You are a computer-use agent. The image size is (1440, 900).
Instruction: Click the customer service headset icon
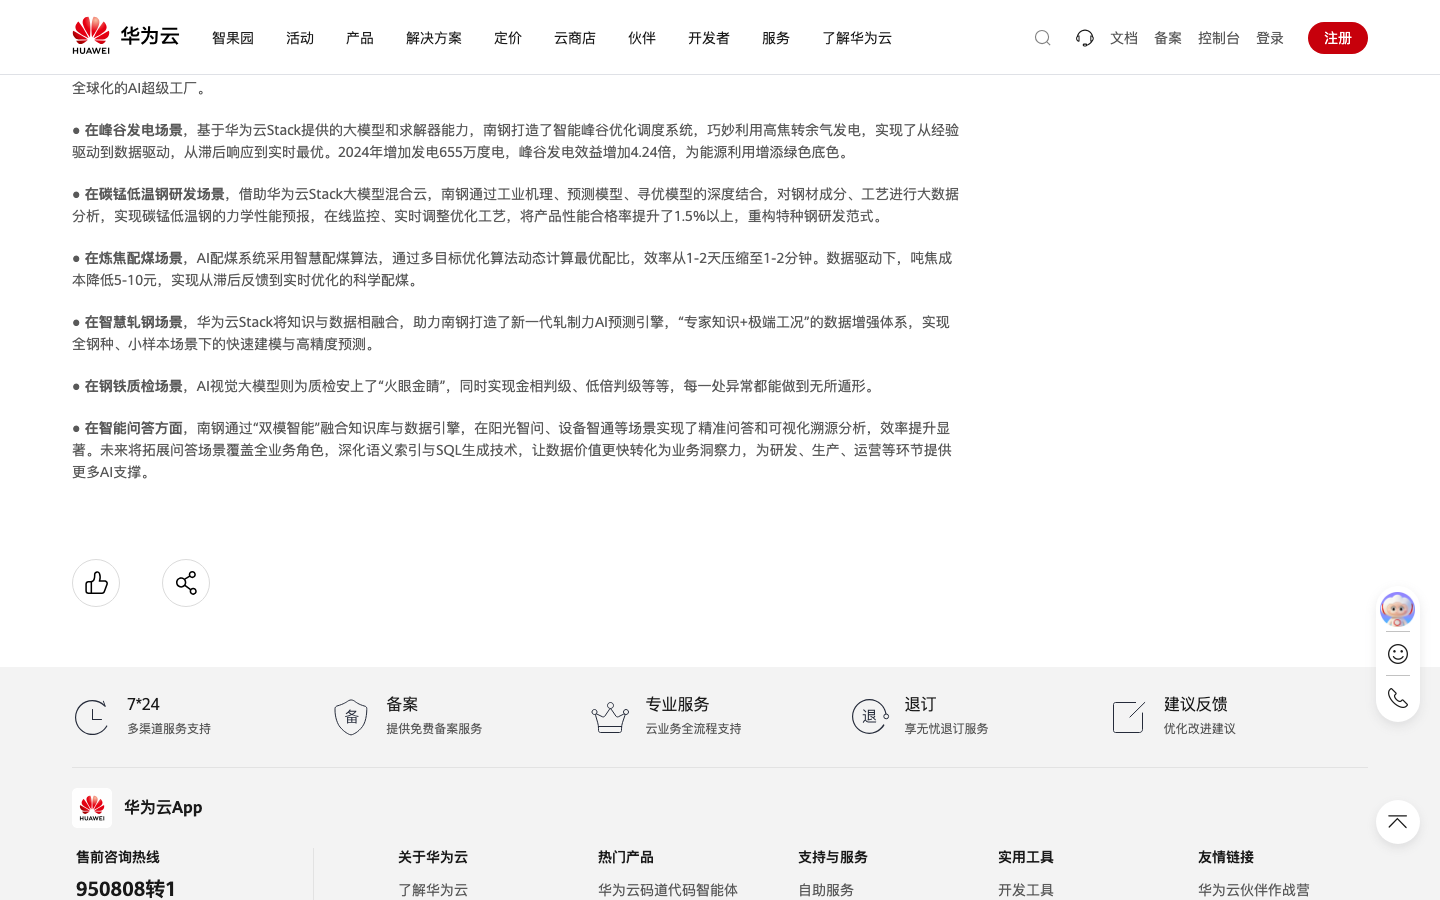tap(1085, 38)
